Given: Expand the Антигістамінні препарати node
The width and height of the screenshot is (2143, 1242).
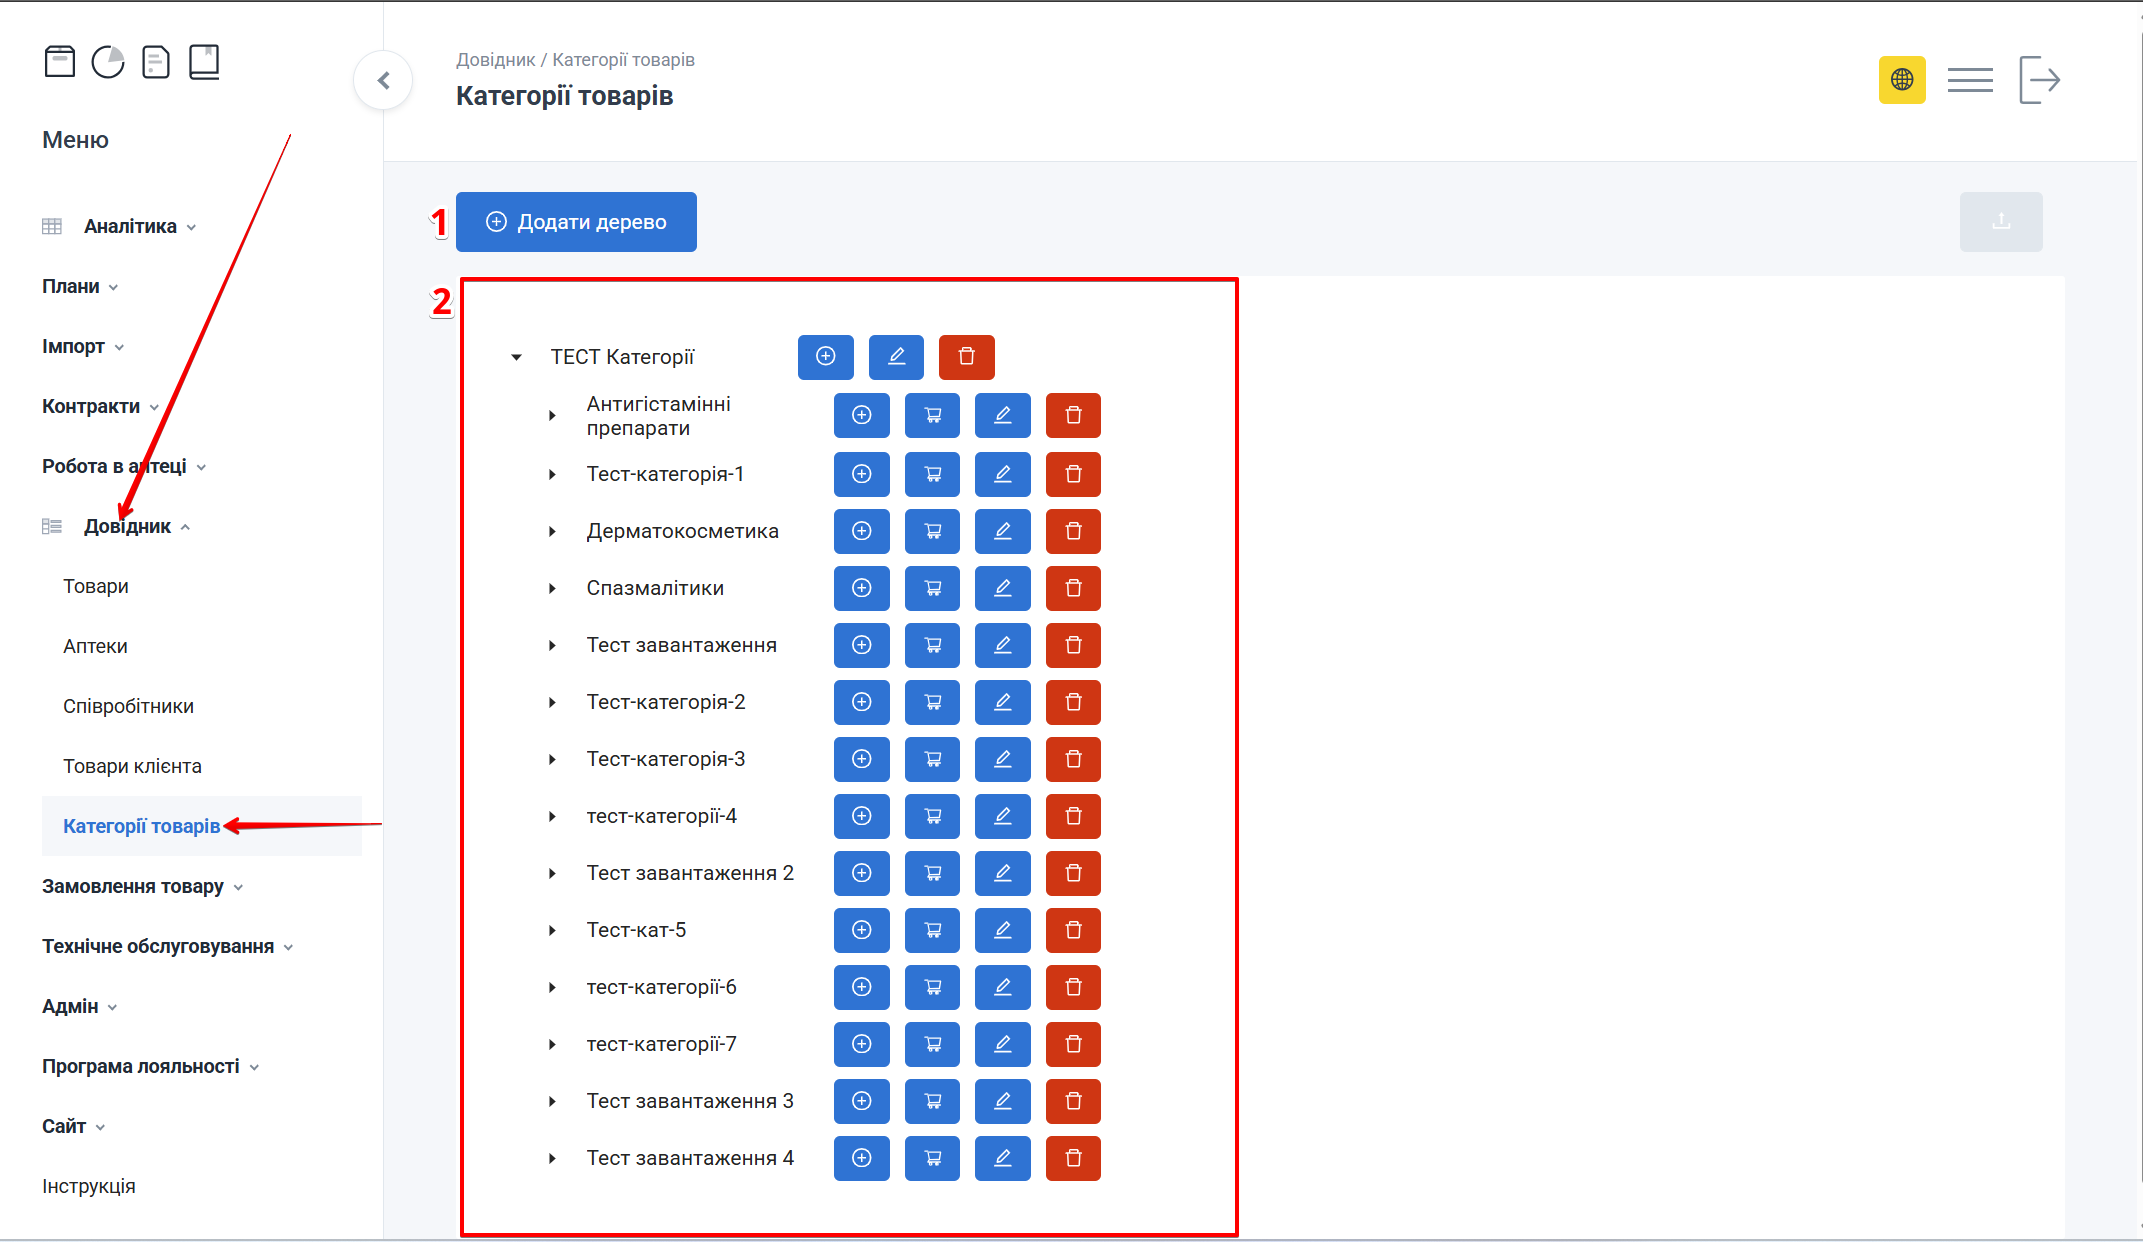Looking at the screenshot, I should click(552, 415).
